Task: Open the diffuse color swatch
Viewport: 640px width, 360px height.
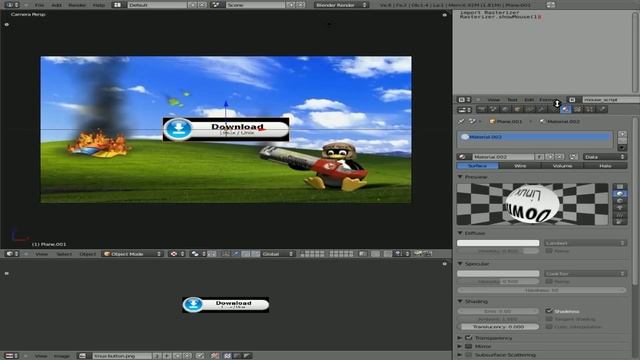Action: 498,243
